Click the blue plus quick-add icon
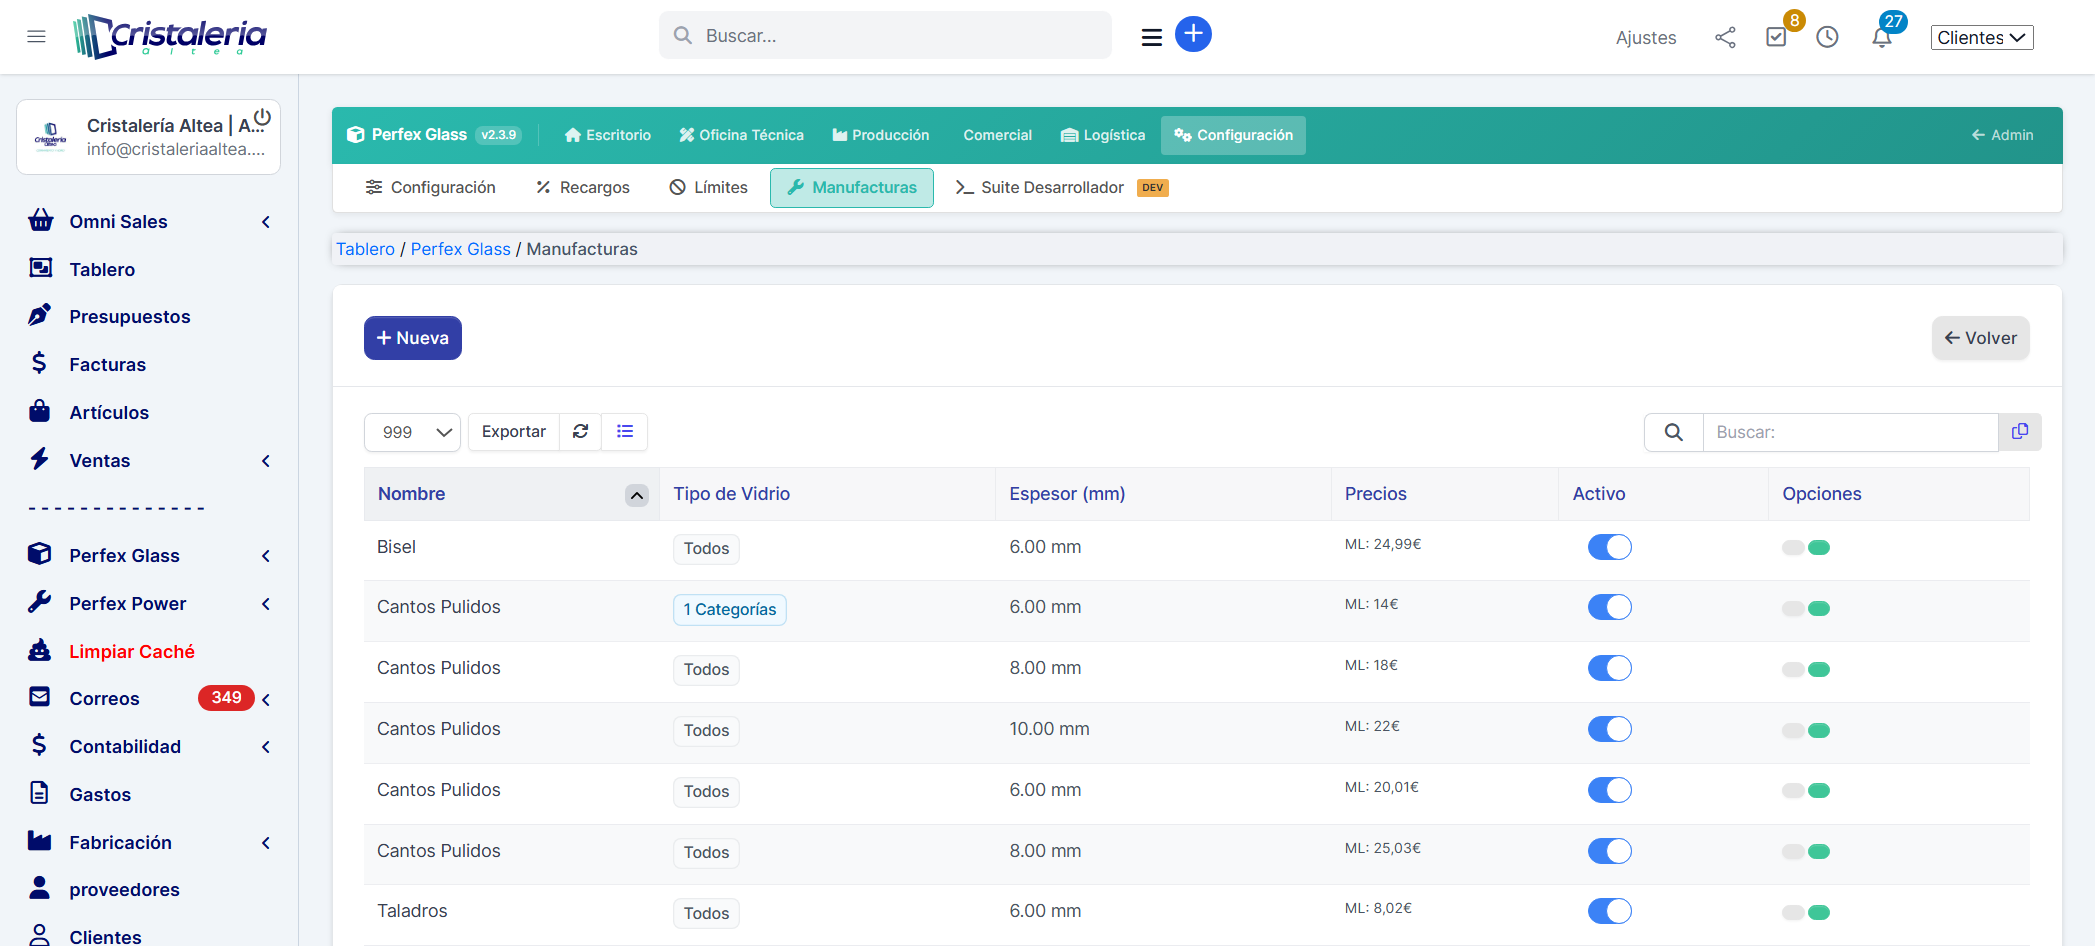The height and width of the screenshot is (946, 2095). 1193,35
